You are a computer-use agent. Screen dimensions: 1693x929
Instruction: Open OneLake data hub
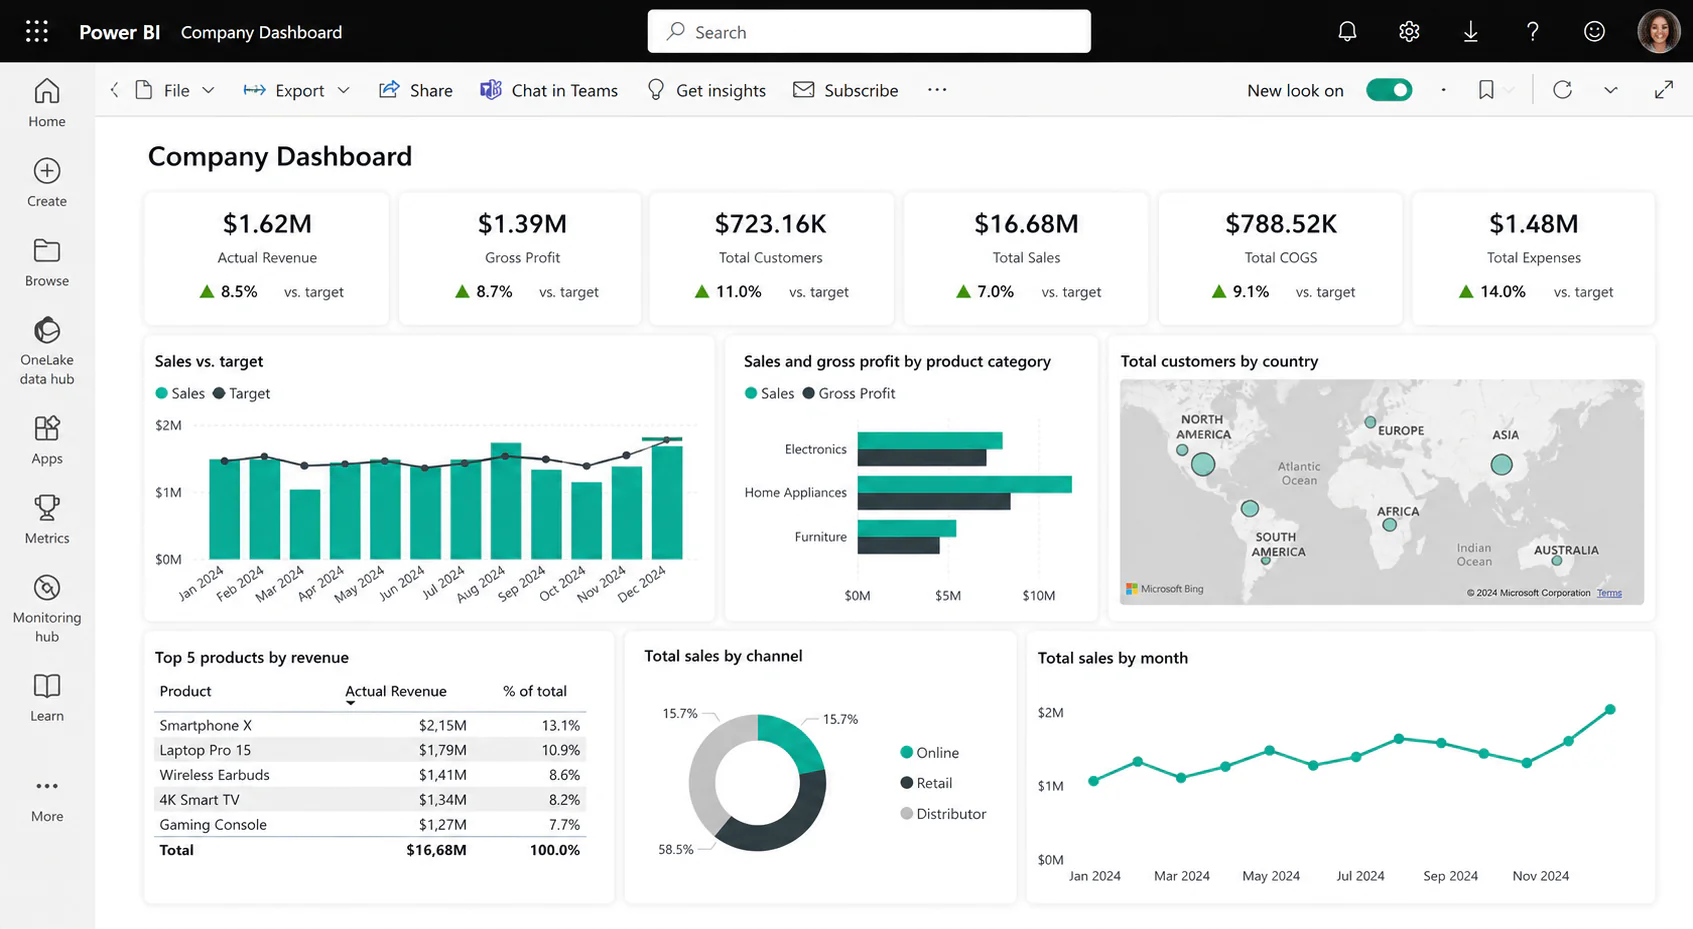(47, 351)
